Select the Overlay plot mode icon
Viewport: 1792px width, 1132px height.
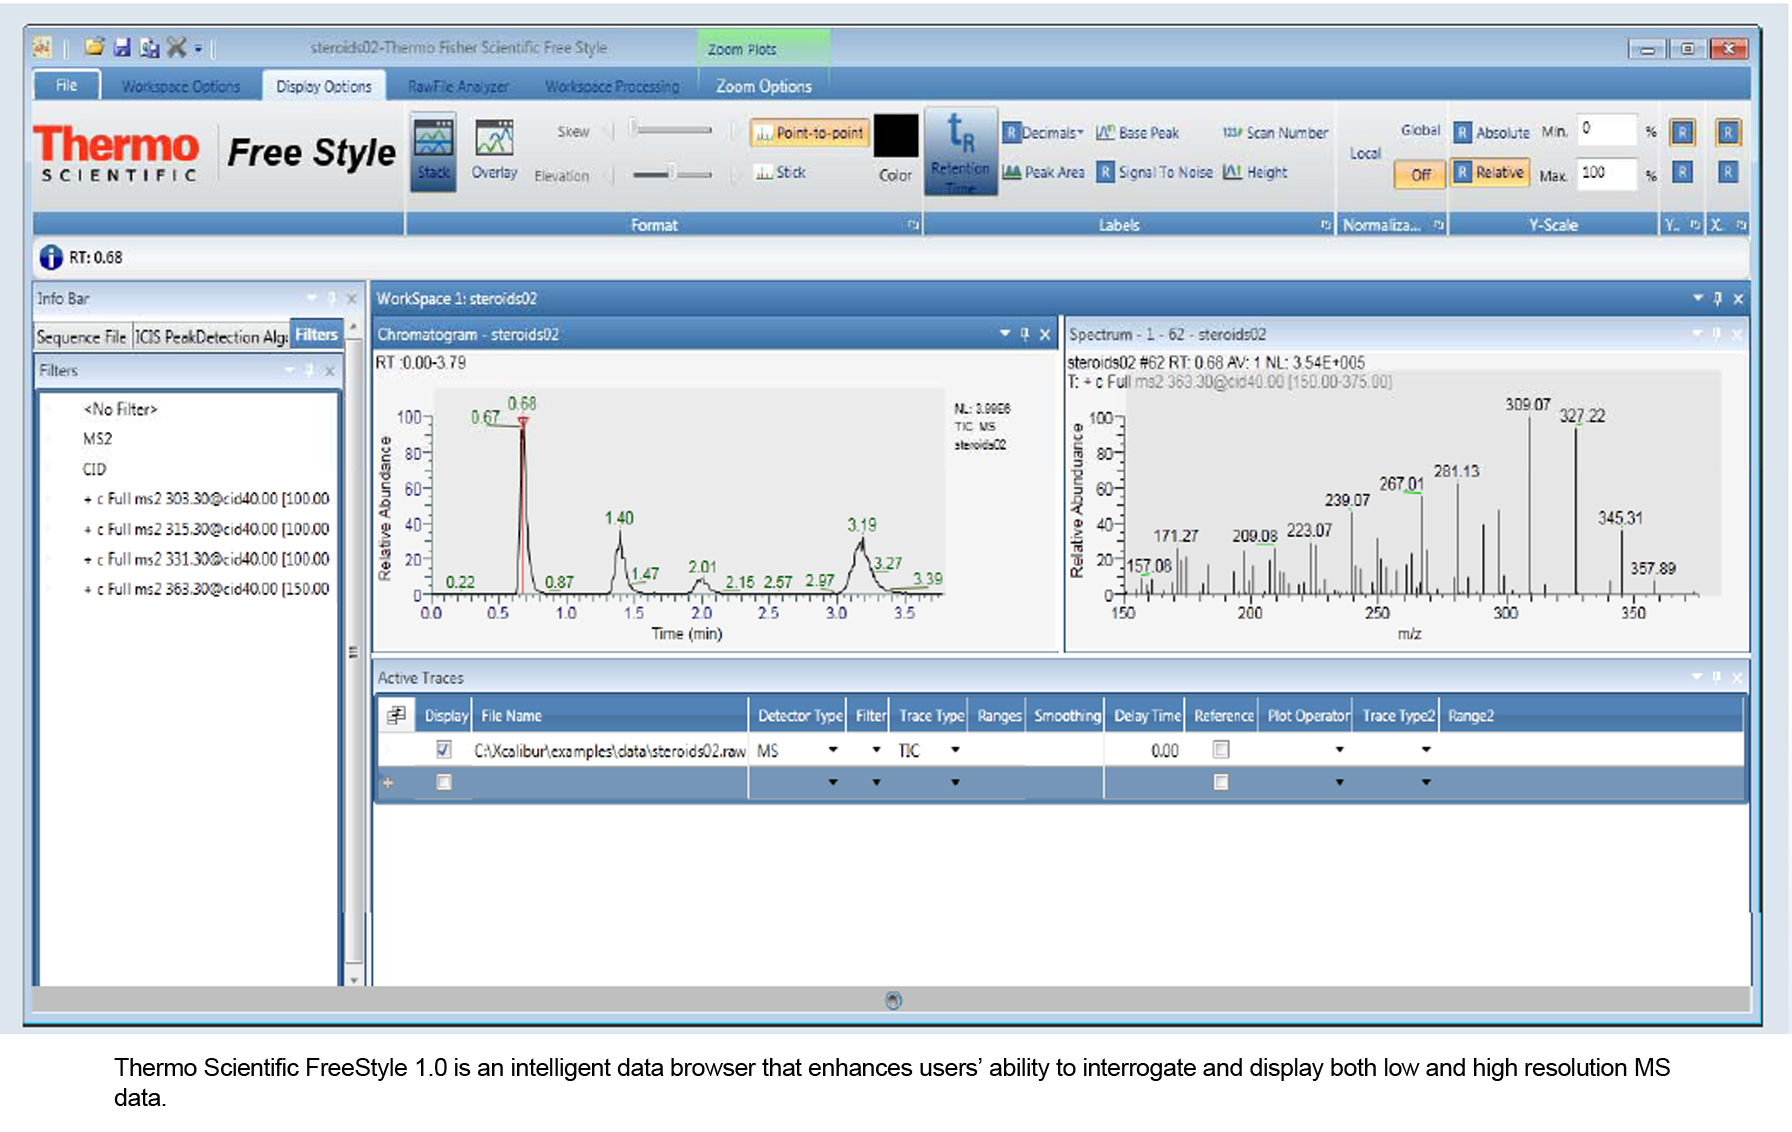click(x=494, y=150)
